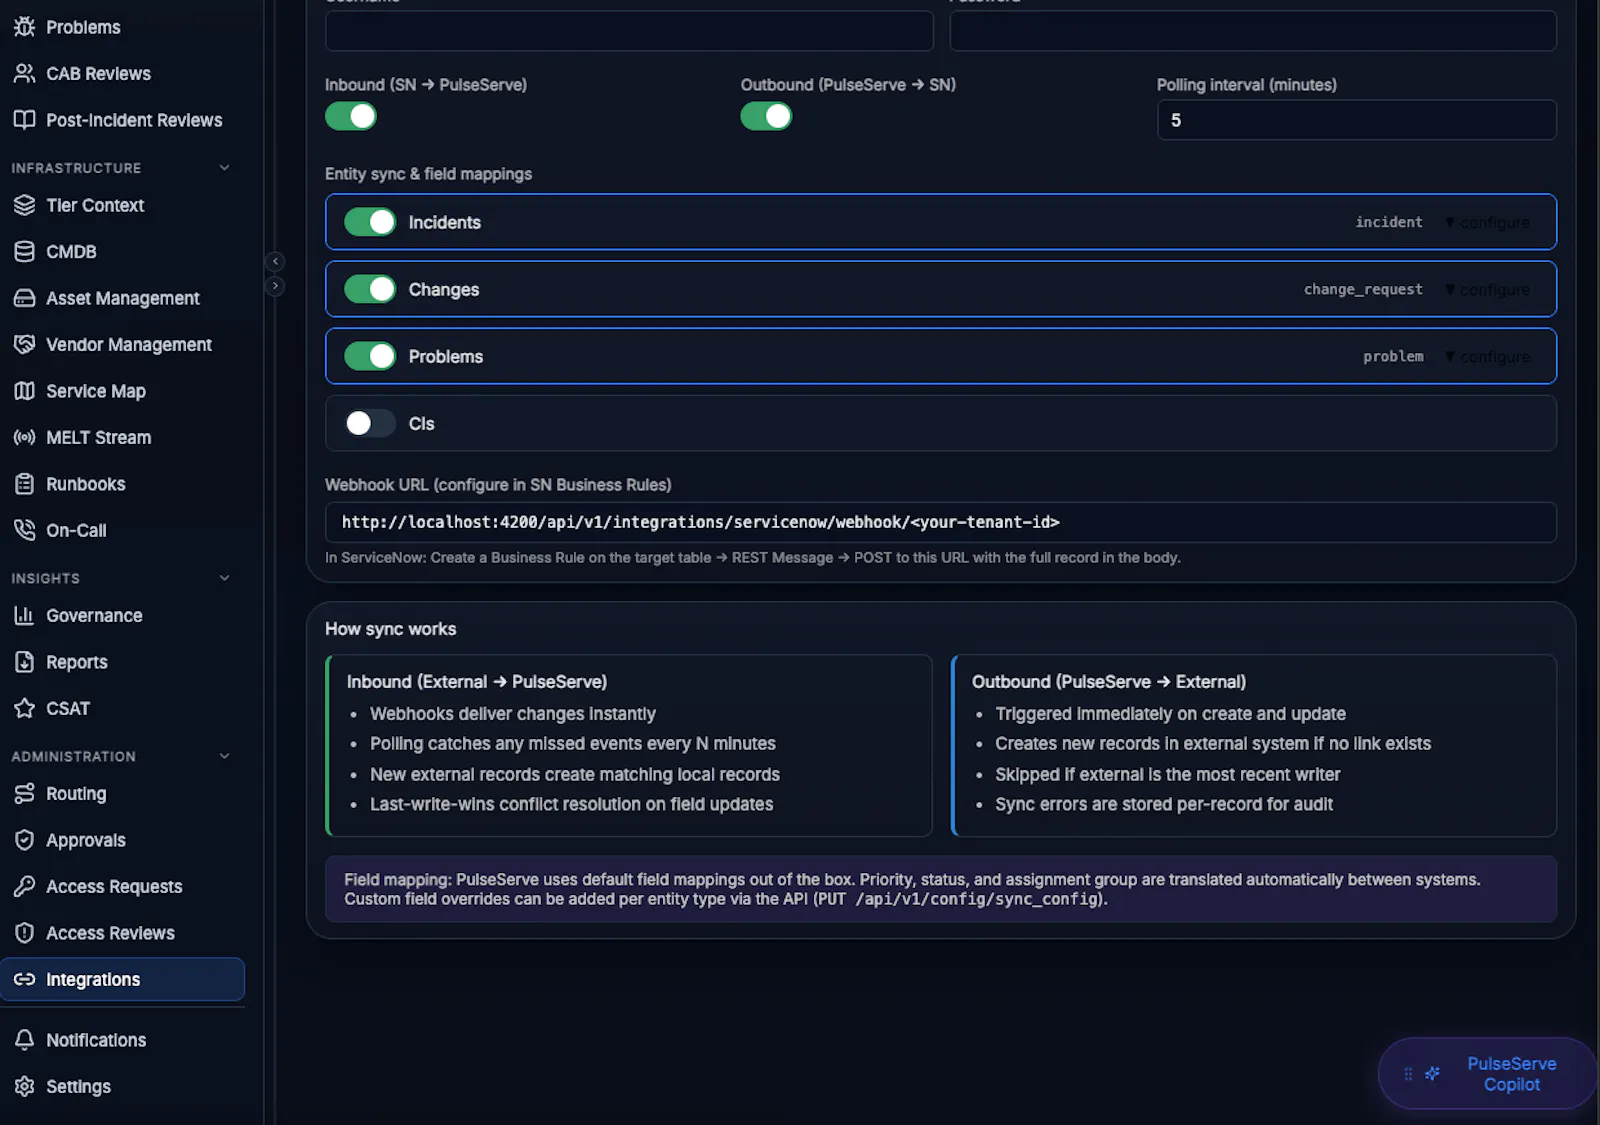Open Notifications page
Screen dimensions: 1600x1125
tap(122, 1040)
